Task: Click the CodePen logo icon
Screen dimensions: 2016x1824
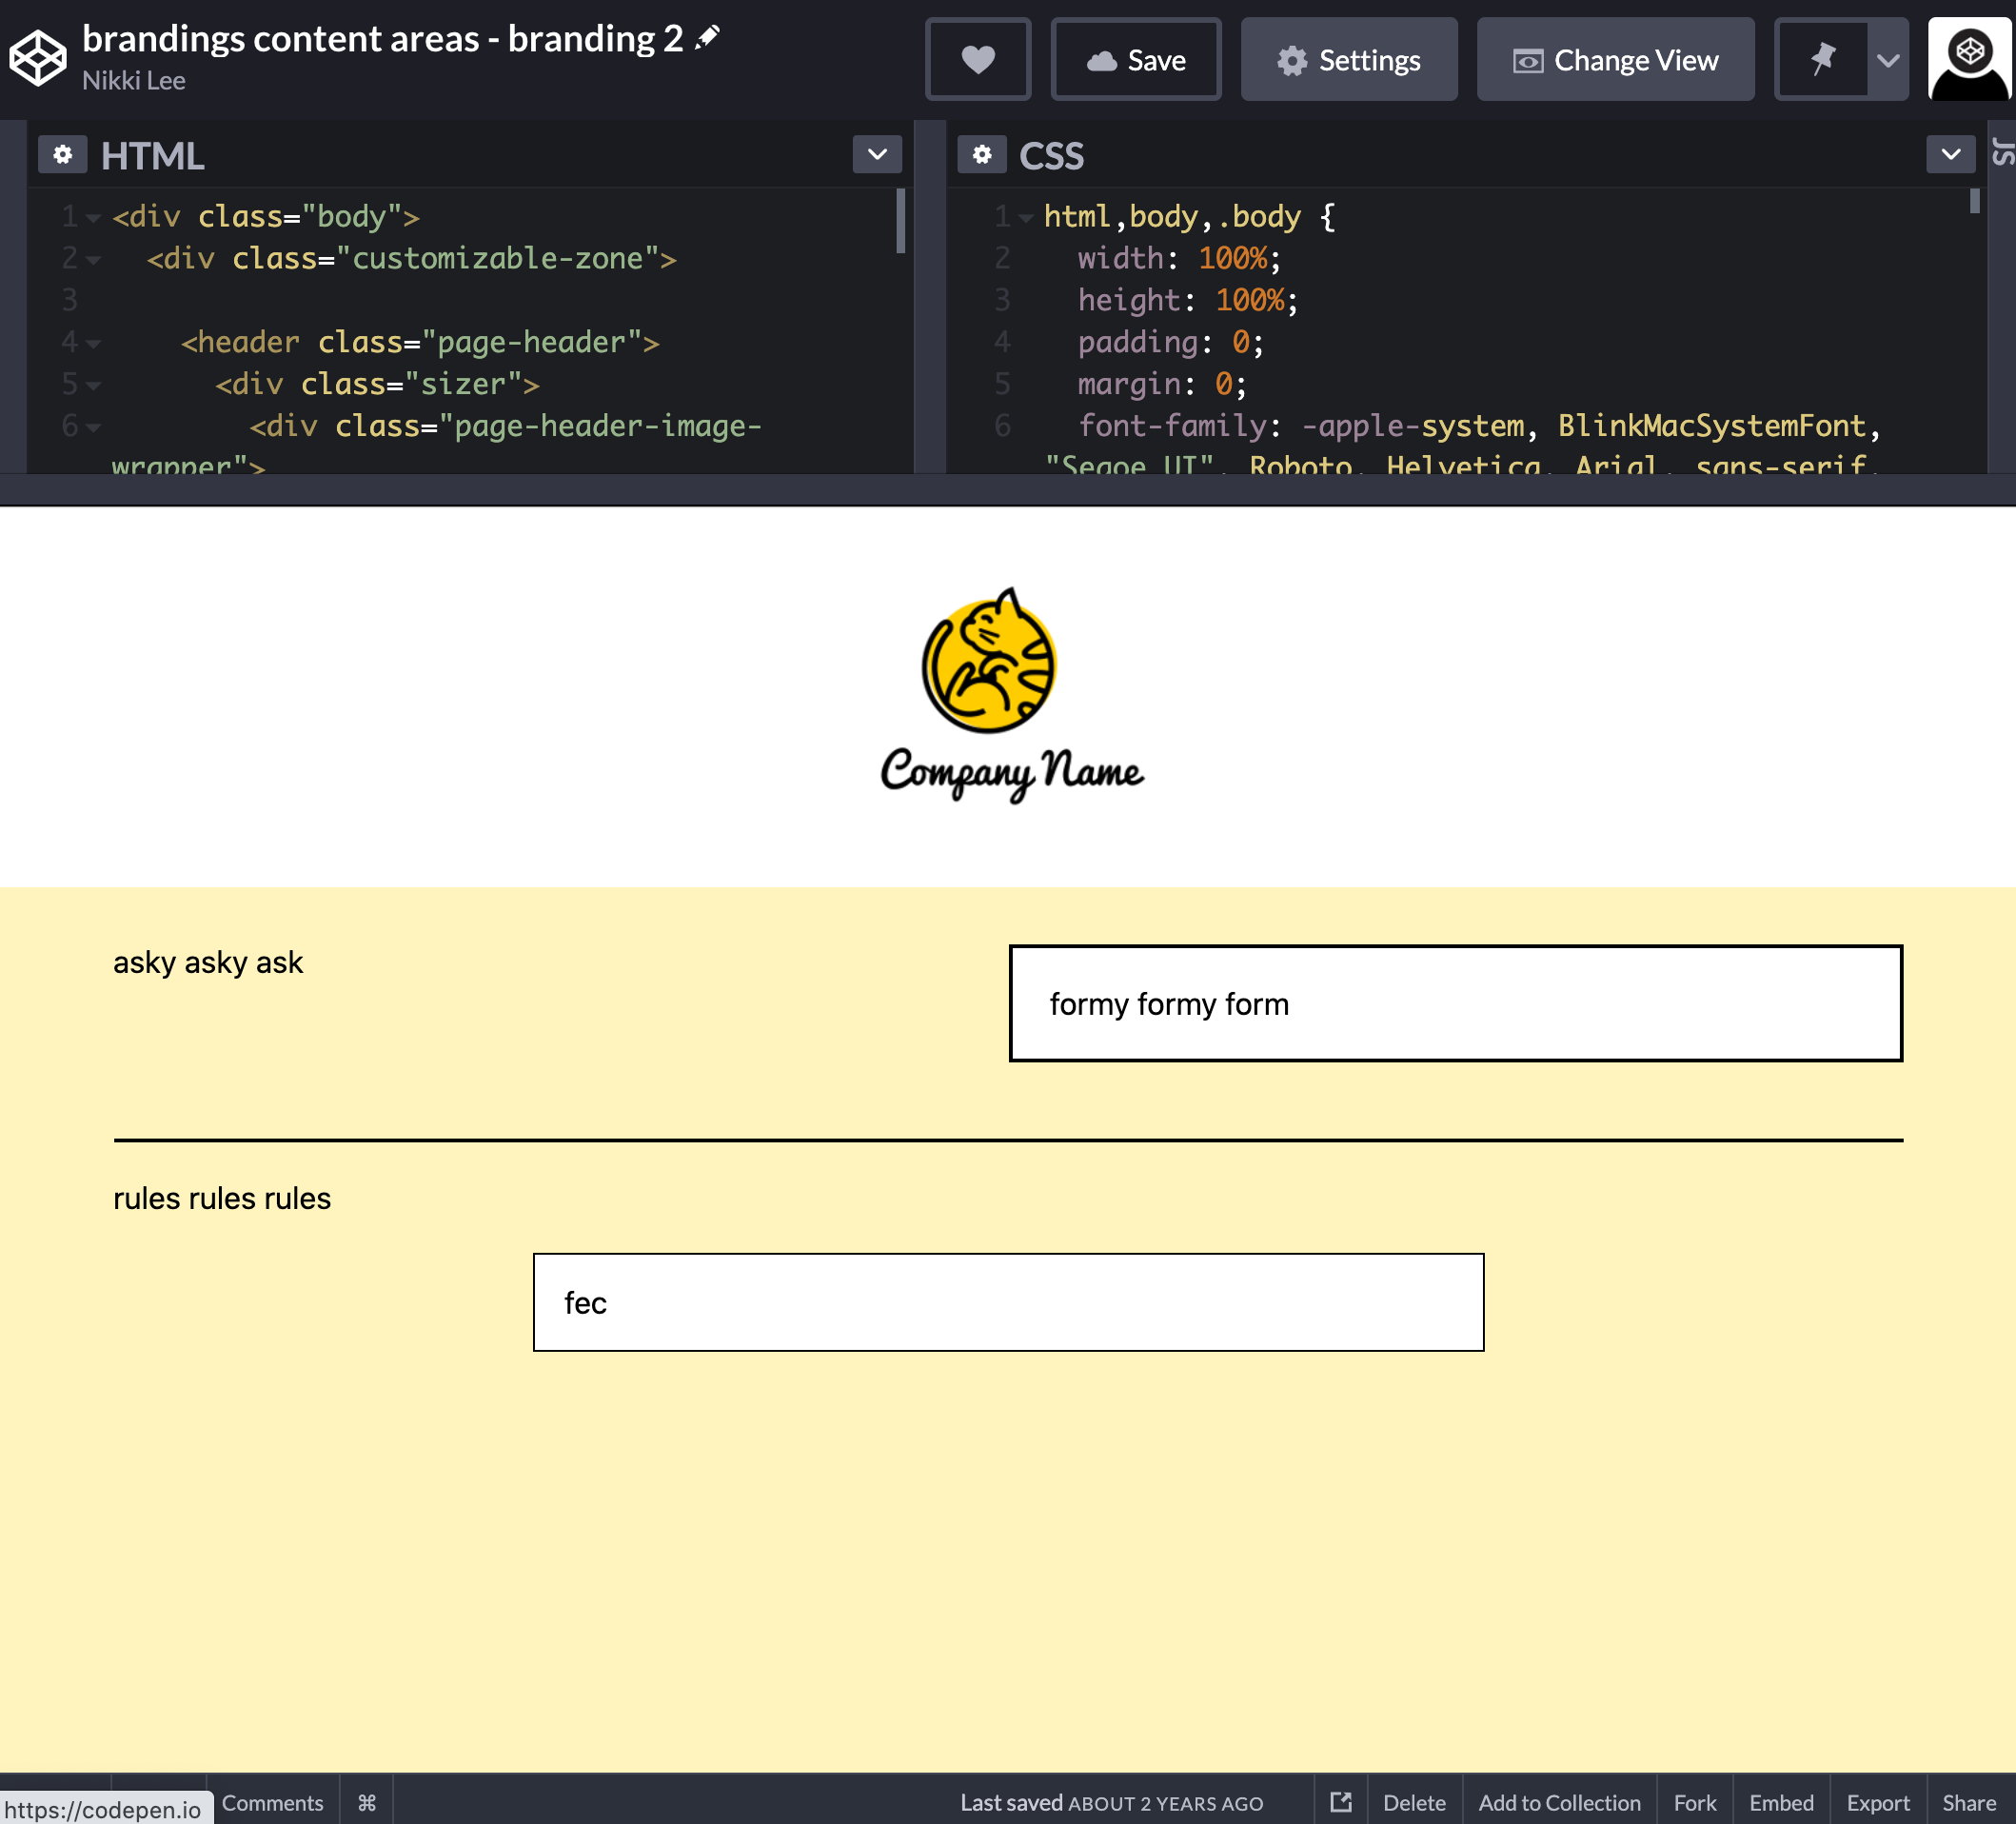Action: [38, 58]
